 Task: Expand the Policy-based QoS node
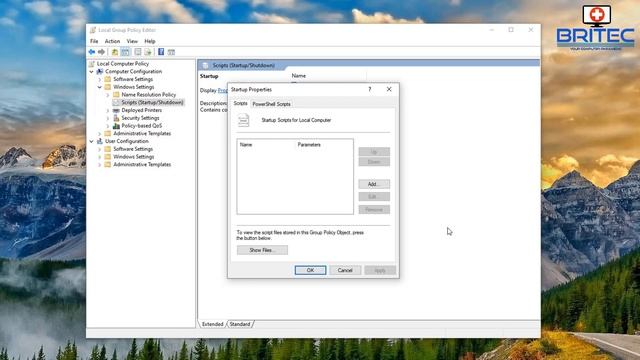point(108,126)
